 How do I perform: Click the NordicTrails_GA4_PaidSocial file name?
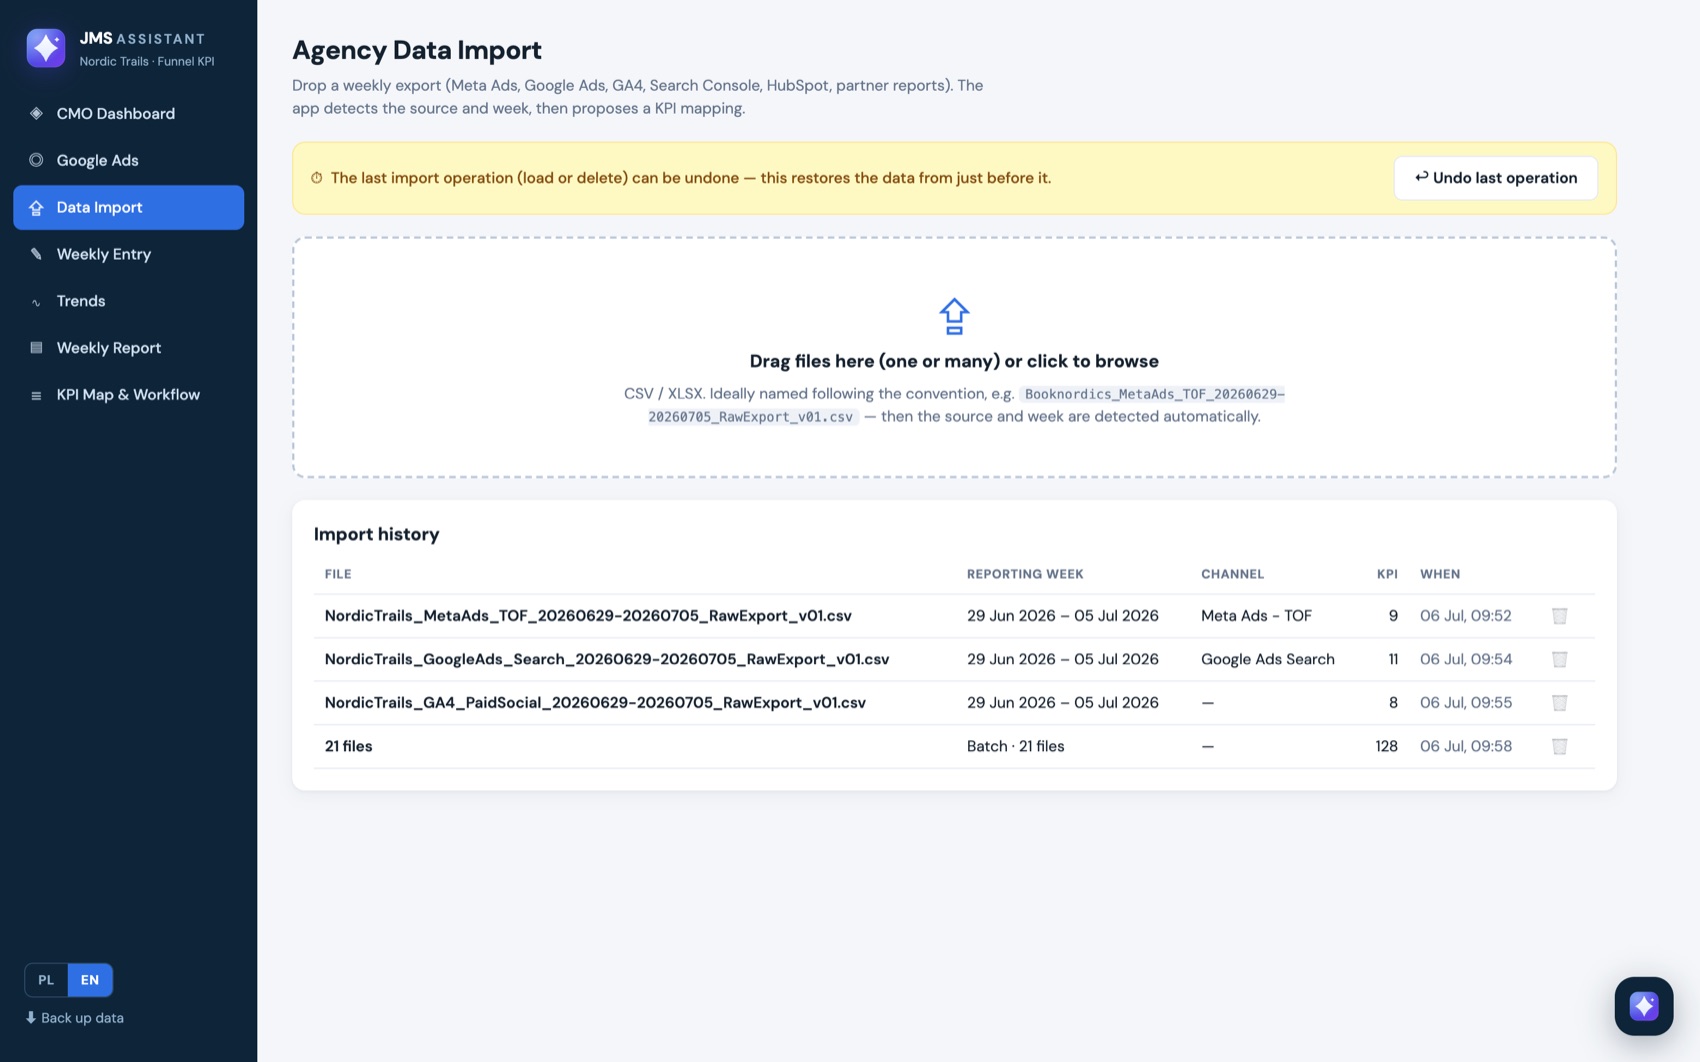pyautogui.click(x=595, y=703)
